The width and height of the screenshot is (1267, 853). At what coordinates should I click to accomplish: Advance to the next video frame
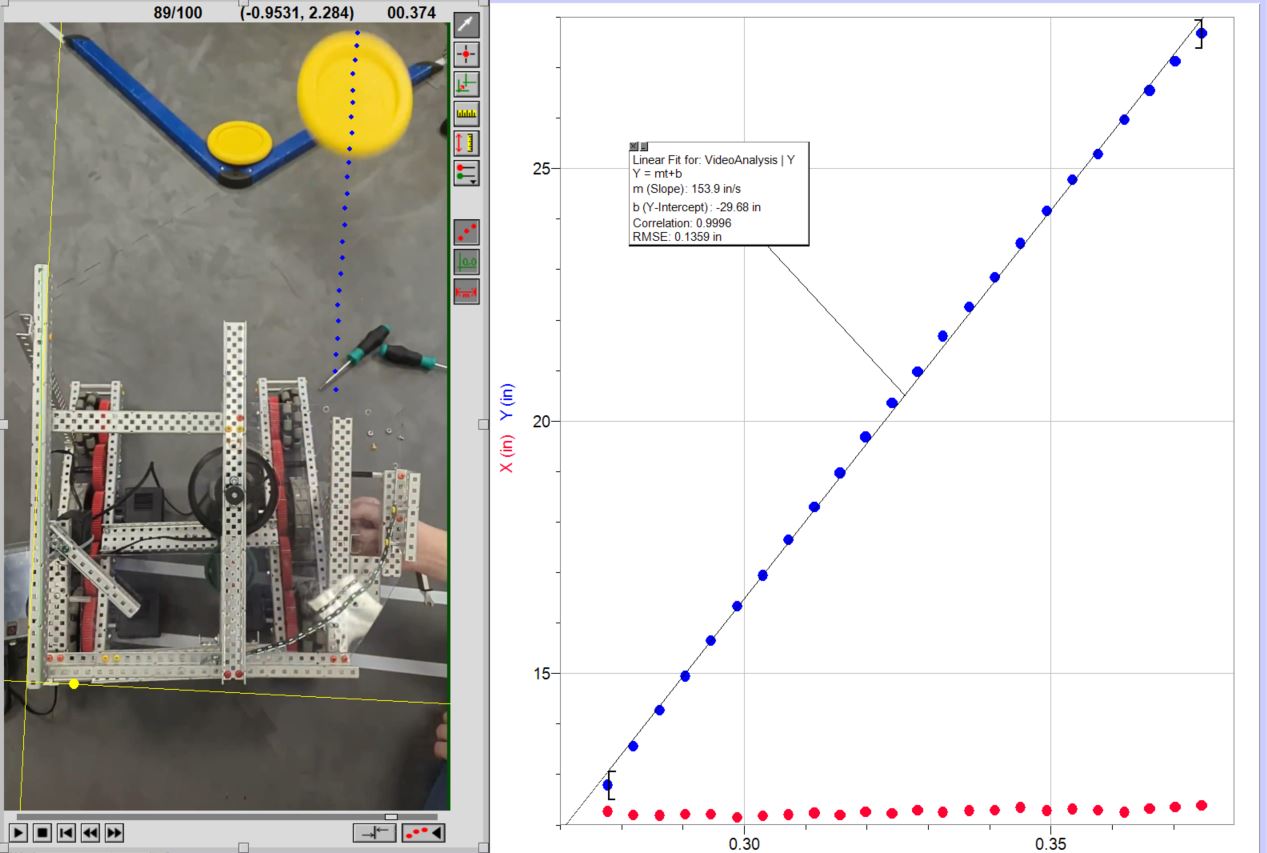coord(114,832)
